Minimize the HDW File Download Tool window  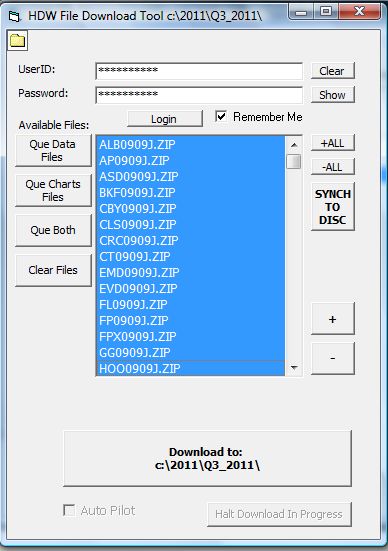[x=301, y=12]
